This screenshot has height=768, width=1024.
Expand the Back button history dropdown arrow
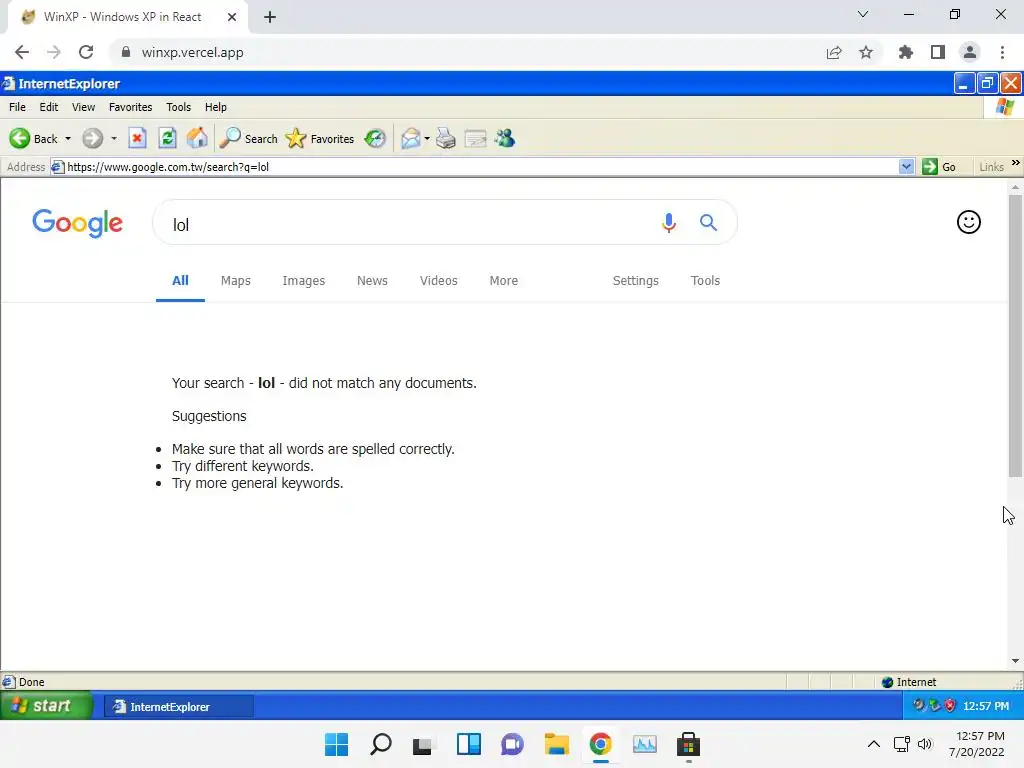(68, 138)
